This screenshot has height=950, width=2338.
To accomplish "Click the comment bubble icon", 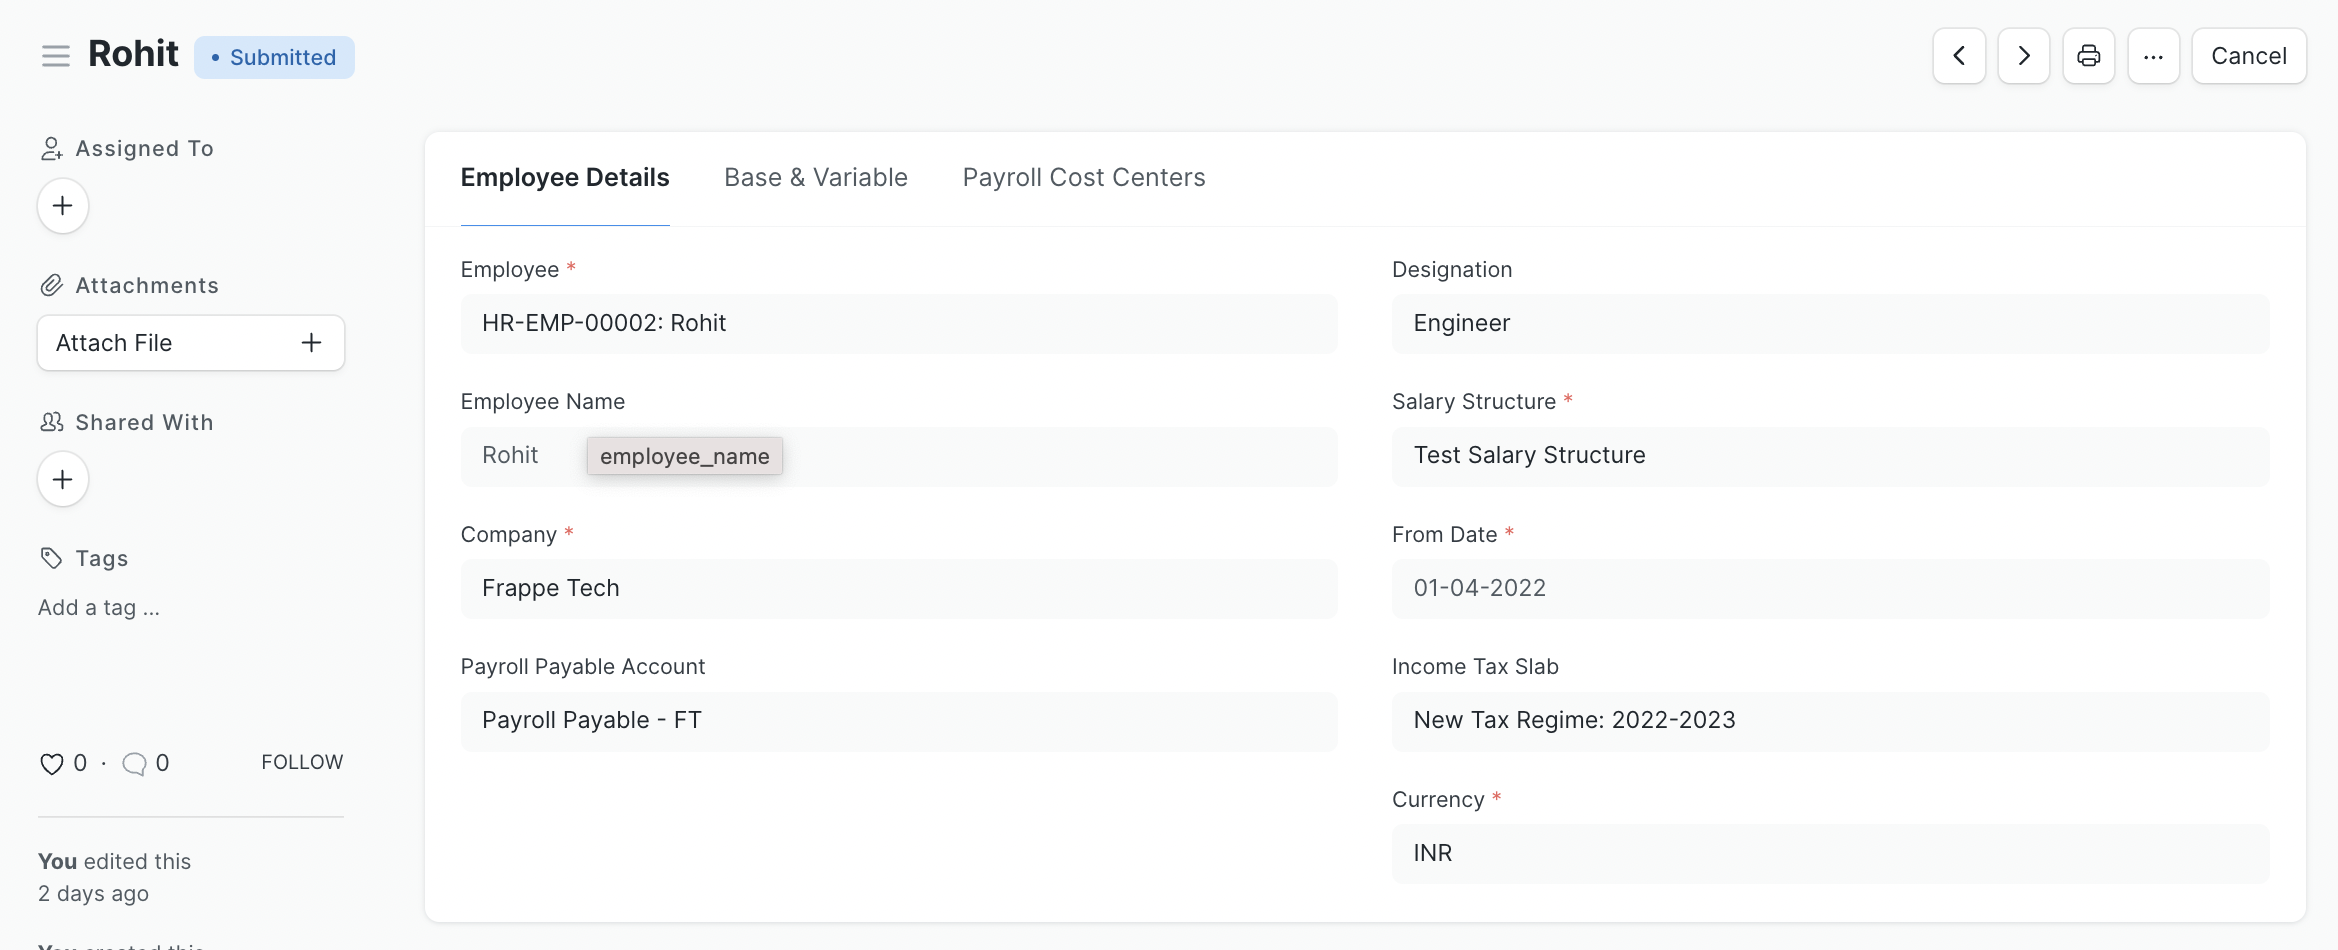I will pos(134,763).
